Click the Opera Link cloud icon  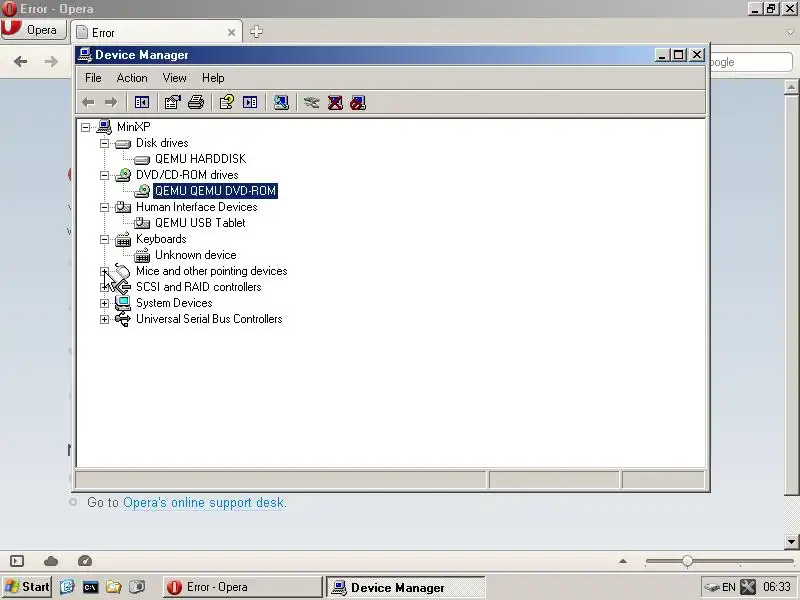click(x=51, y=561)
